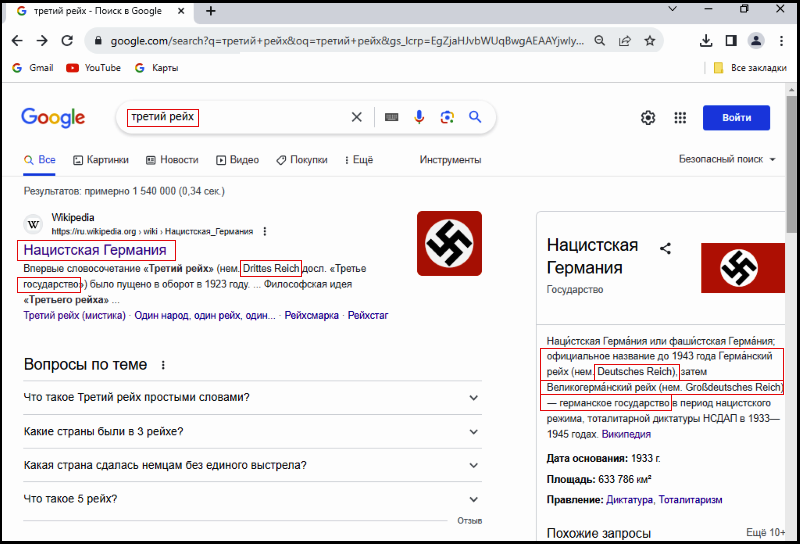
Task: Expand 'Что такое Третий рейх простыми словами?'
Action: pos(253,398)
